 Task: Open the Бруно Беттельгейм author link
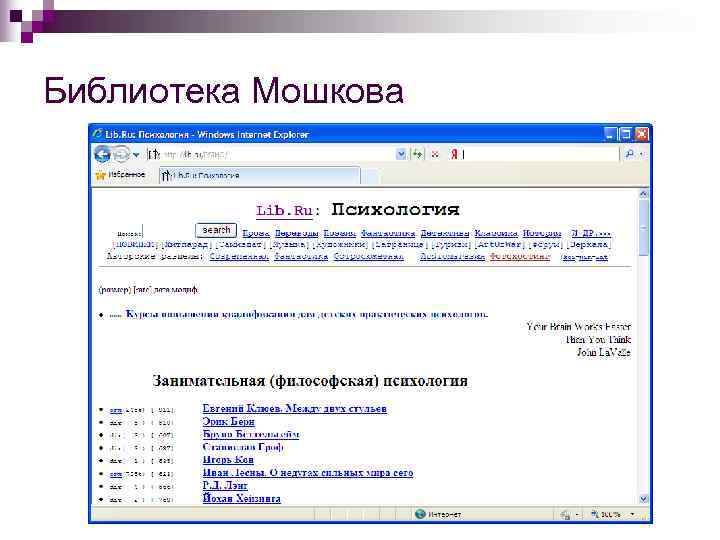(251, 434)
